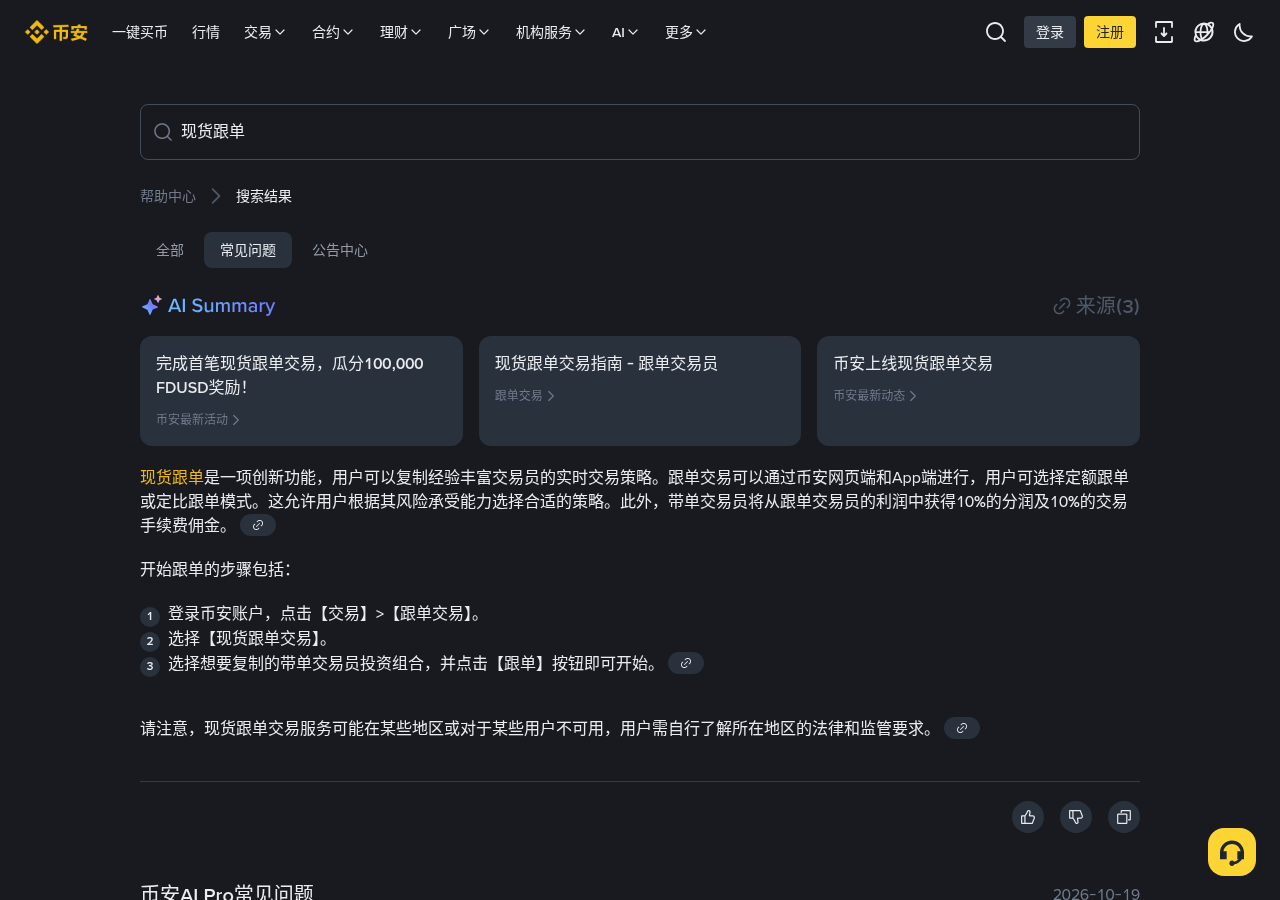Open 现货跟单交易指南 - 跟单交易员 source card
Screen dimensions: 1280x900
(x=640, y=391)
